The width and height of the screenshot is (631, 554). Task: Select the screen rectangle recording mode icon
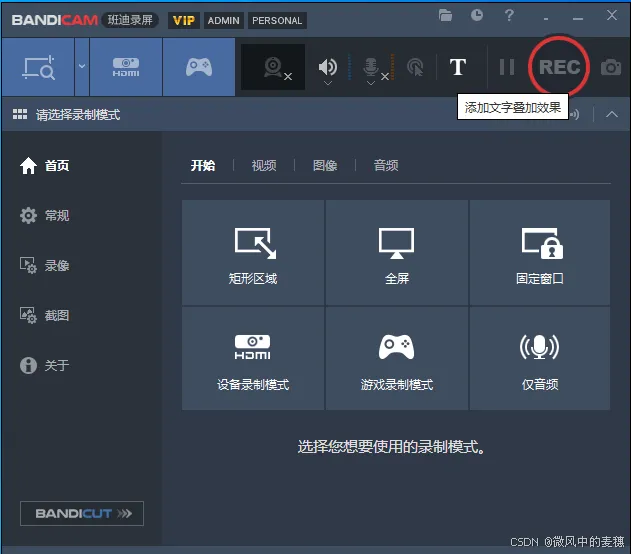38,67
